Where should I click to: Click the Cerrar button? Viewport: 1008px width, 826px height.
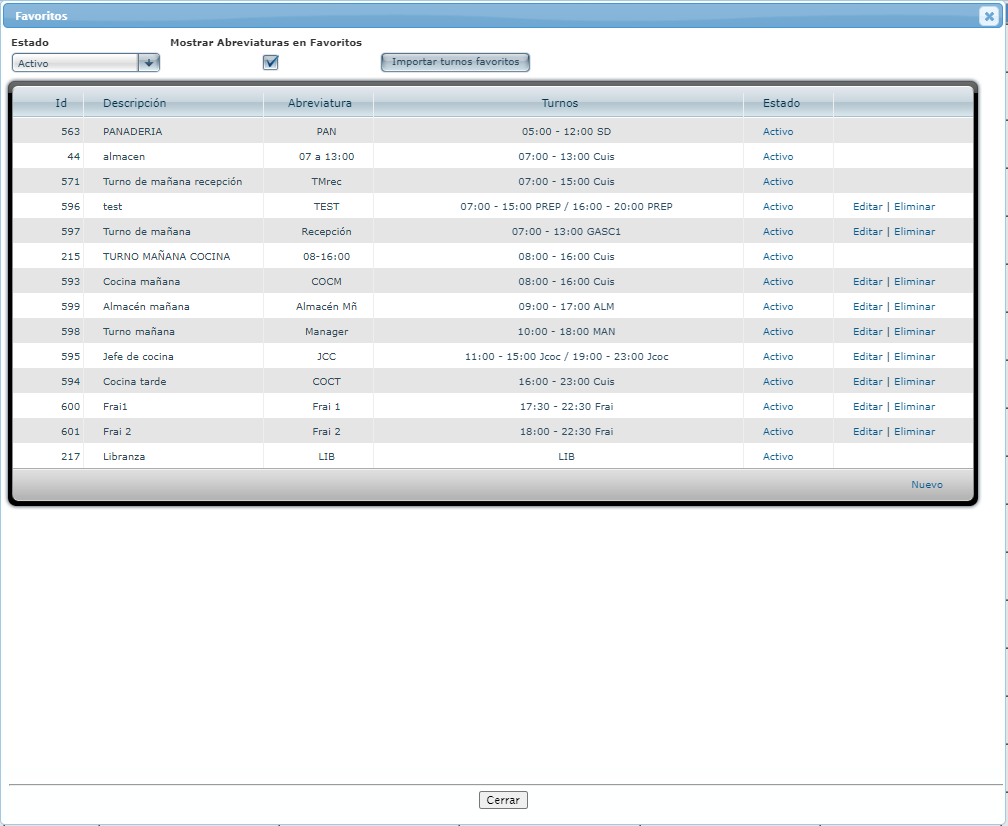(503, 800)
